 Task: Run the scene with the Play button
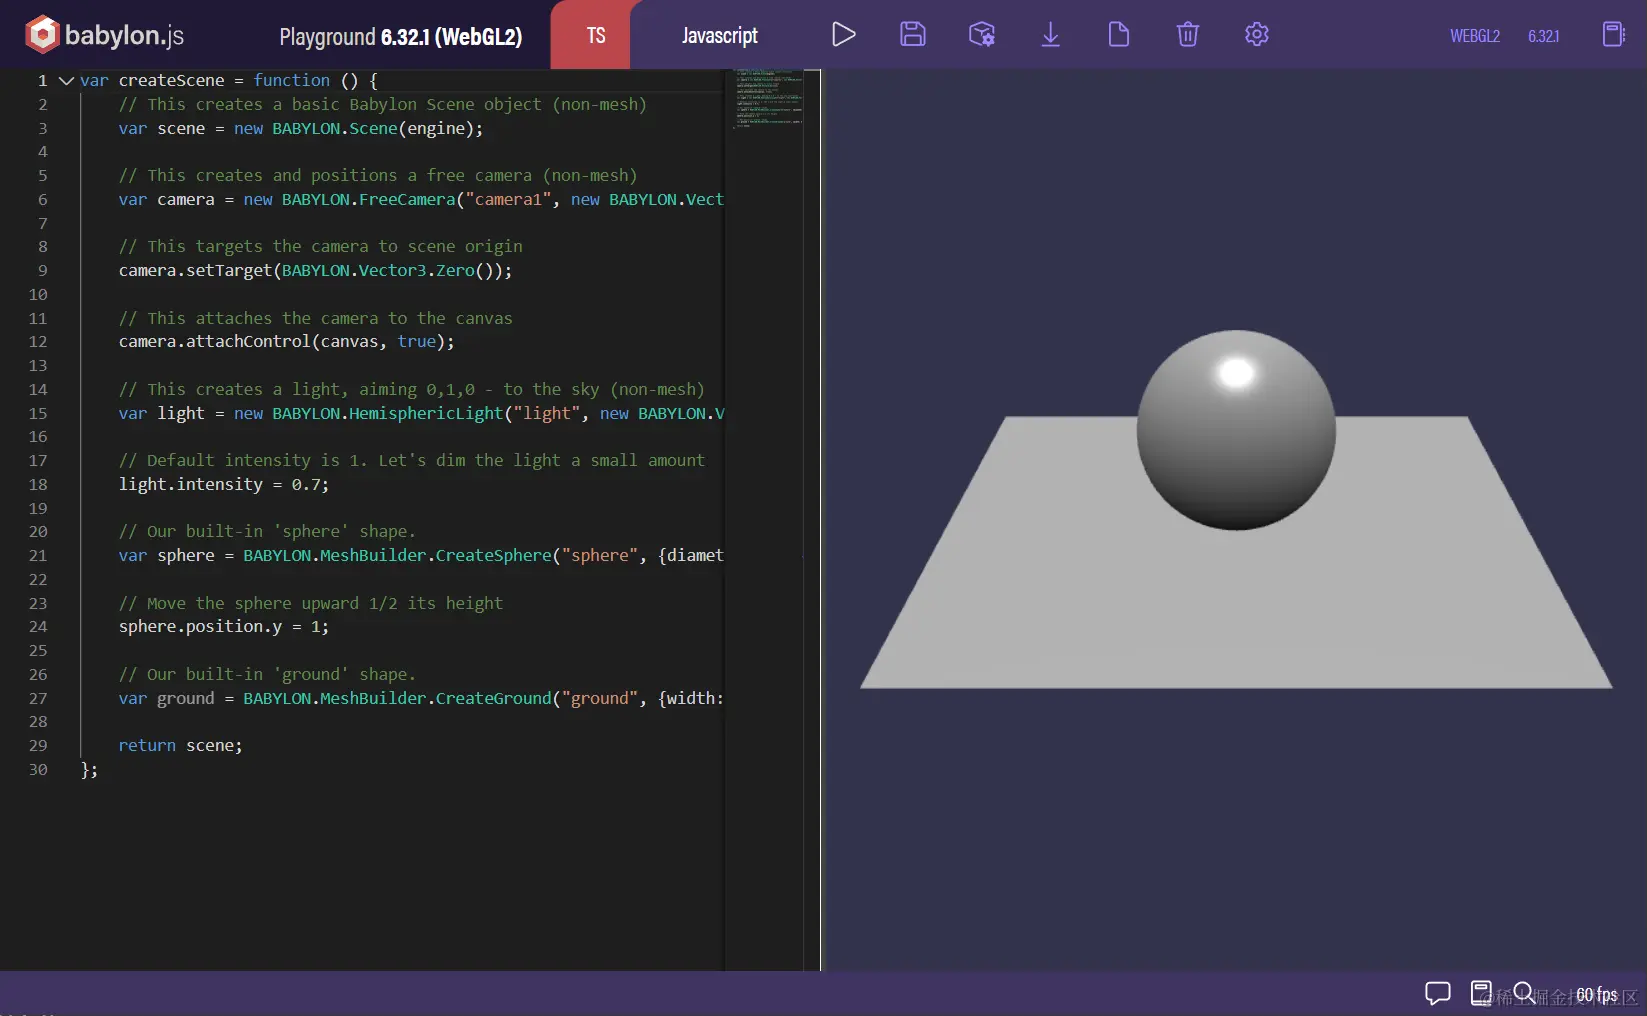(x=844, y=35)
